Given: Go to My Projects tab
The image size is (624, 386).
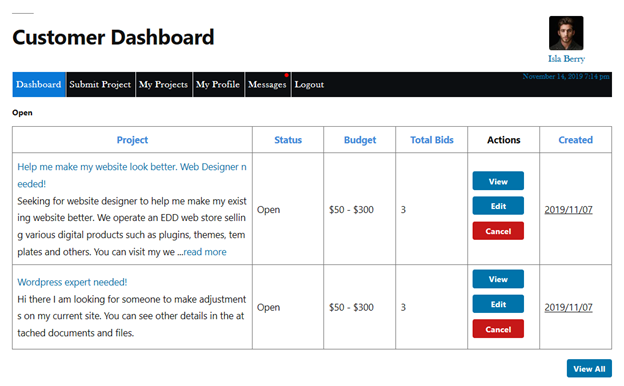Looking at the screenshot, I should coord(164,84).
